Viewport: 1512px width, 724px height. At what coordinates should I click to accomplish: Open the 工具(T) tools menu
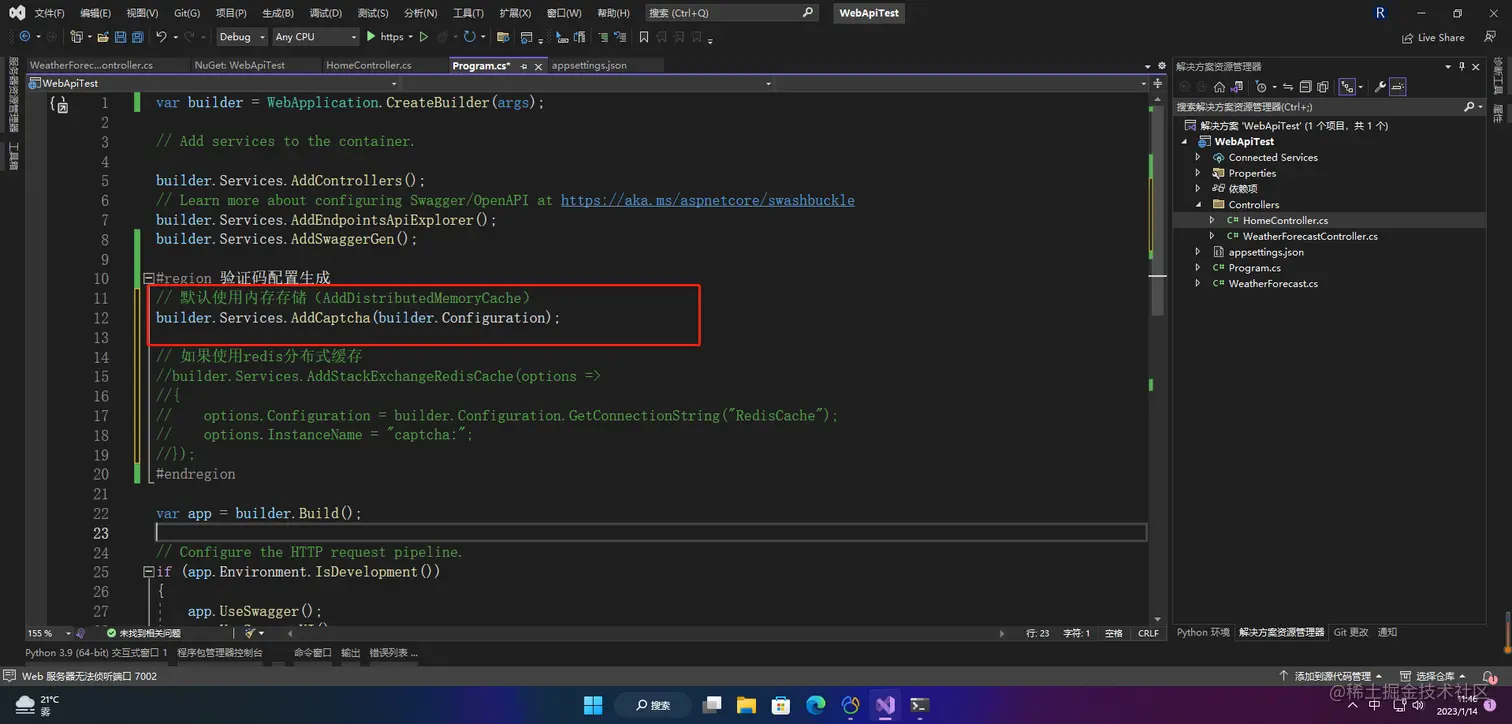(x=468, y=13)
